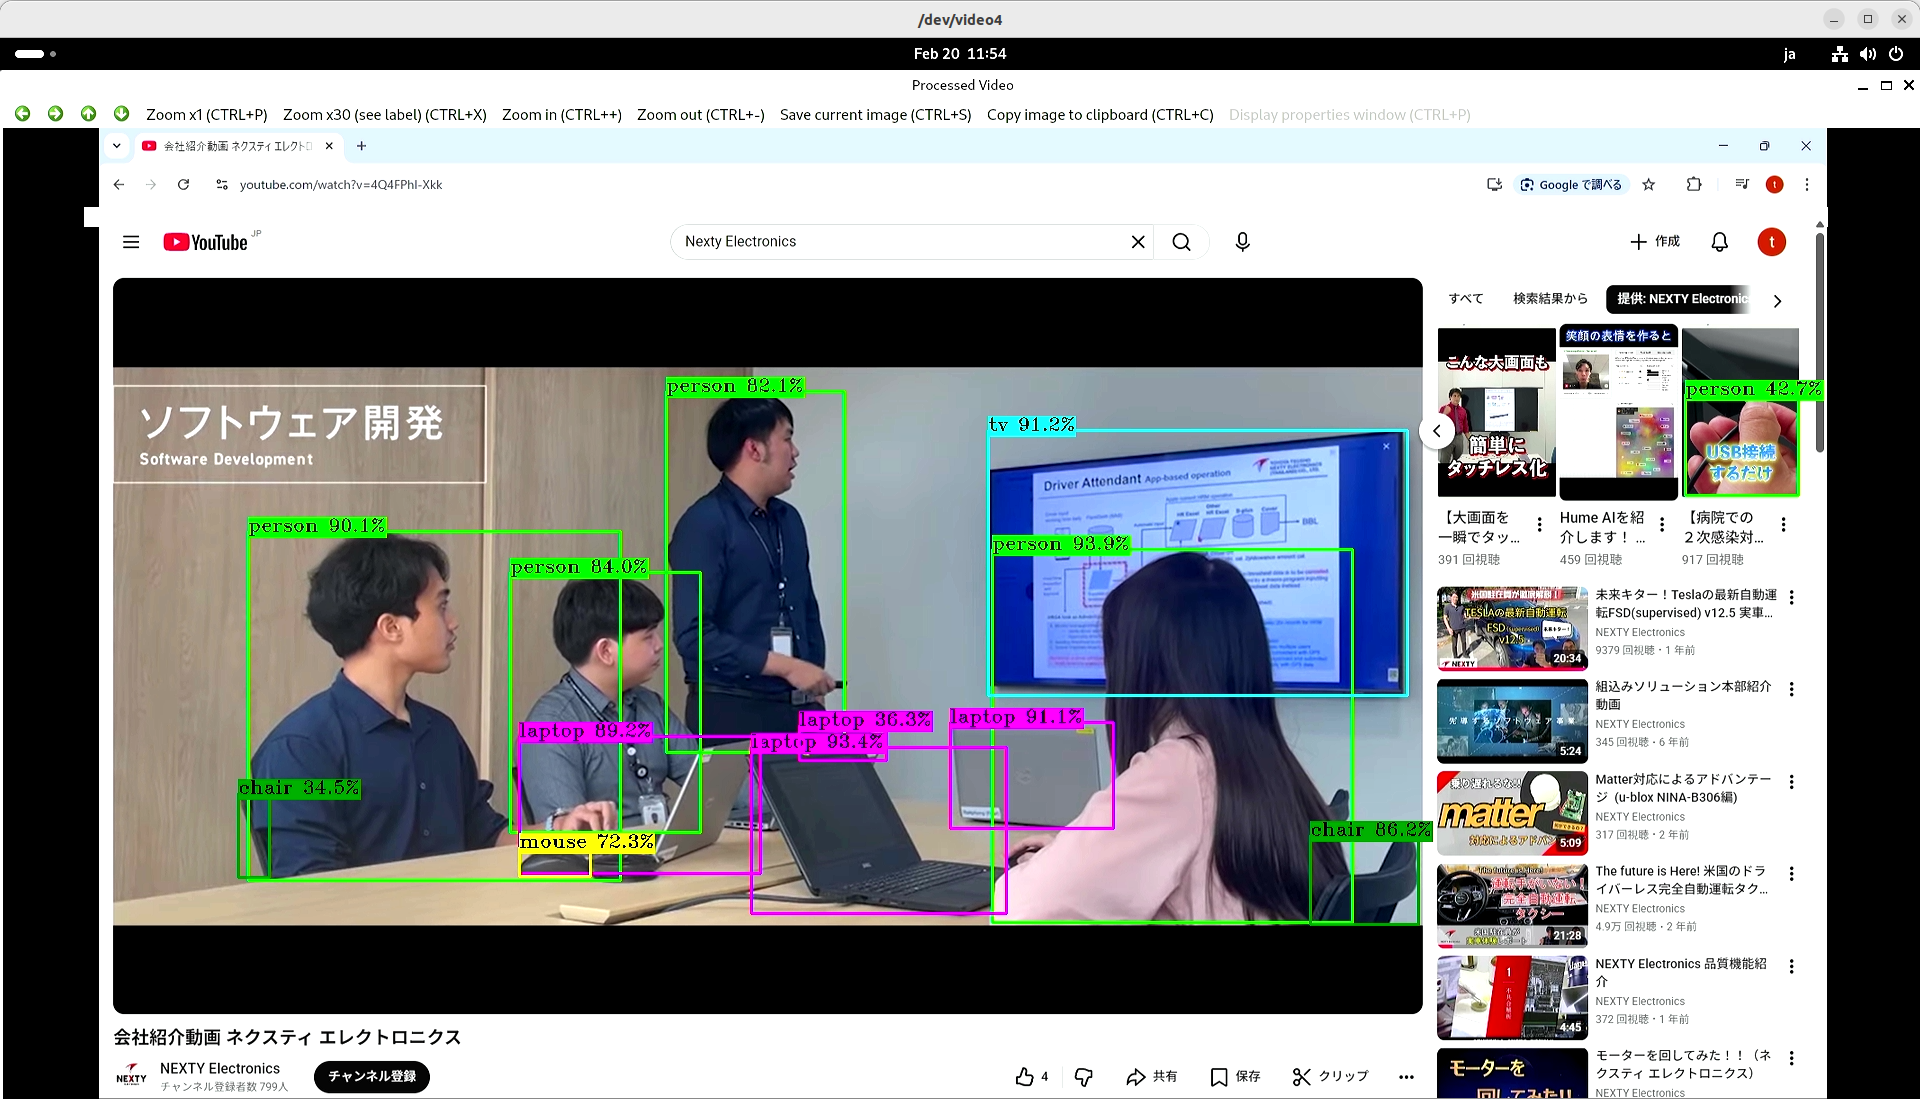Expand the browser tab search chevron
This screenshot has width=1920, height=1099.
(117, 146)
